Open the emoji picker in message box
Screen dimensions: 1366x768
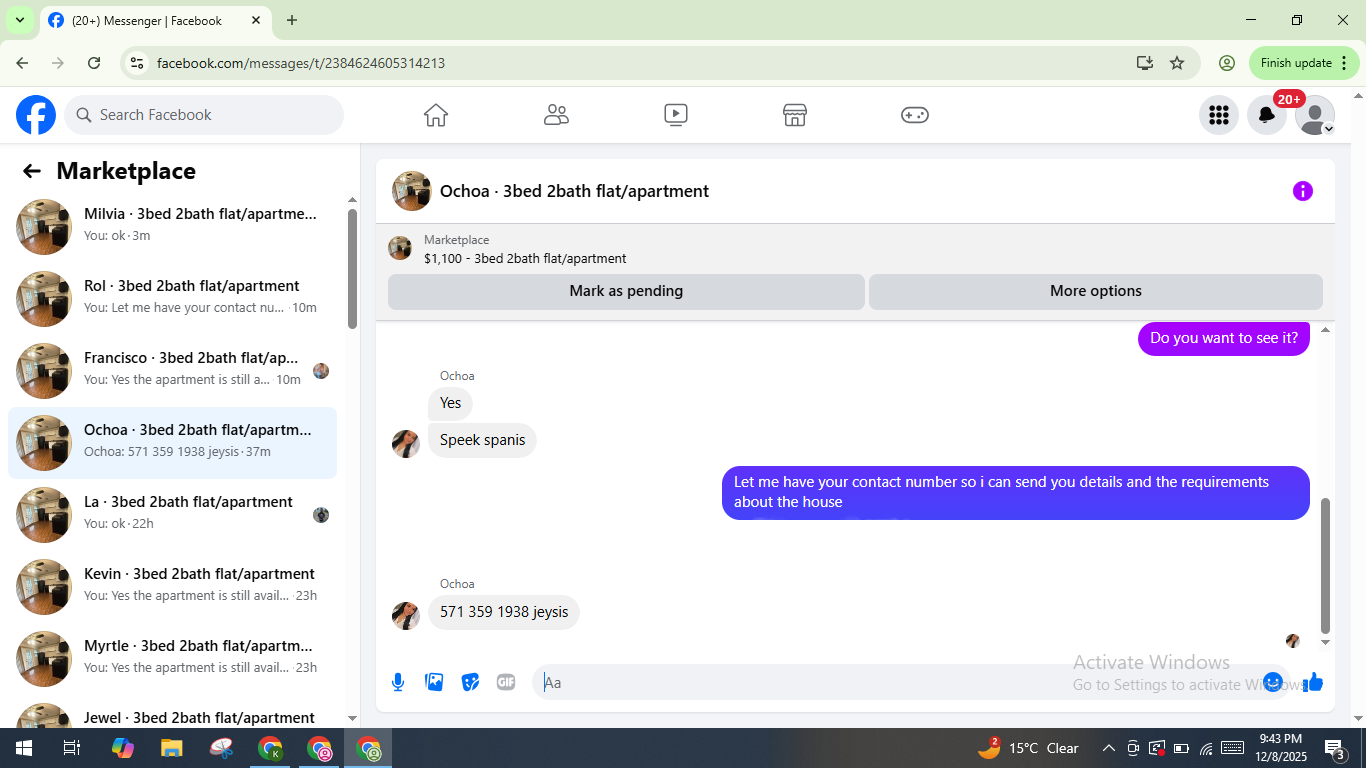click(x=1273, y=682)
